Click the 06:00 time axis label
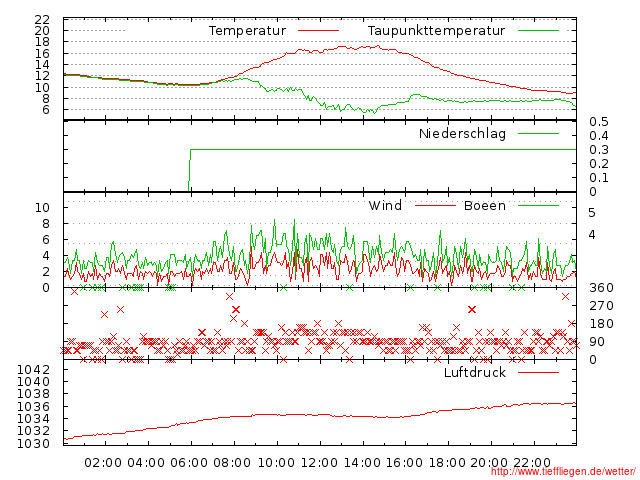This screenshot has width=640, height=480. [189, 463]
